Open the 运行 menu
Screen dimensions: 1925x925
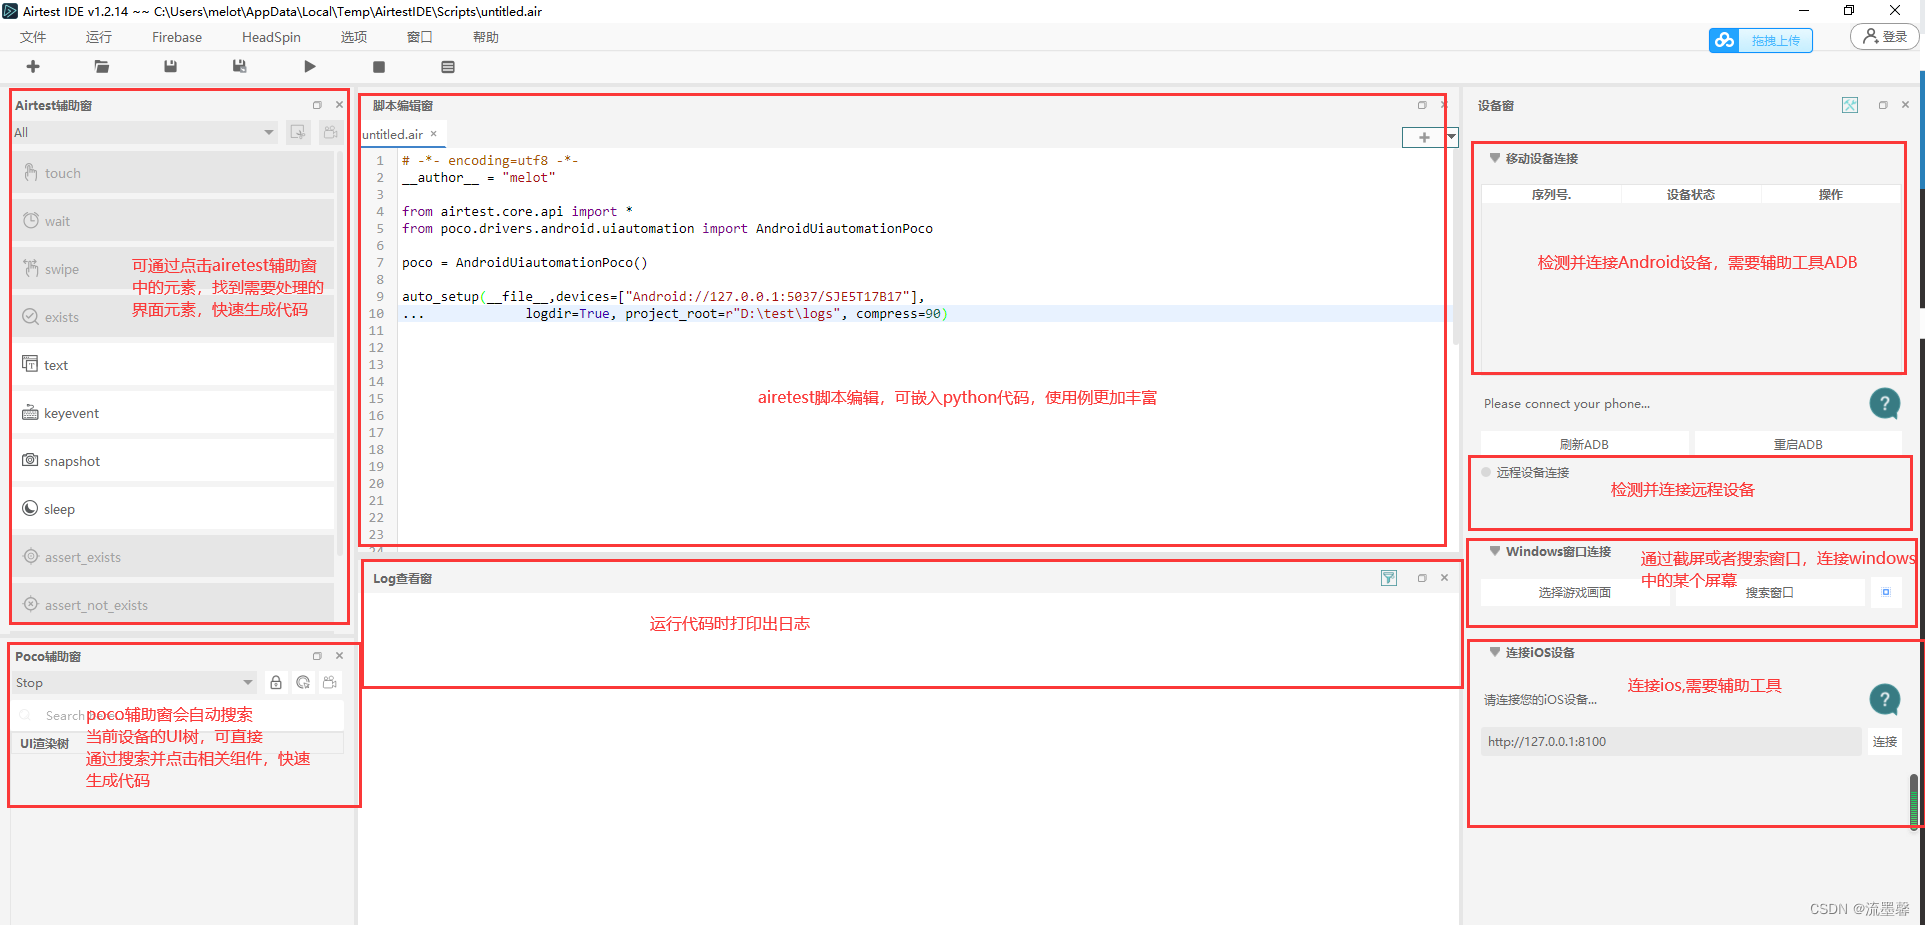(x=99, y=37)
